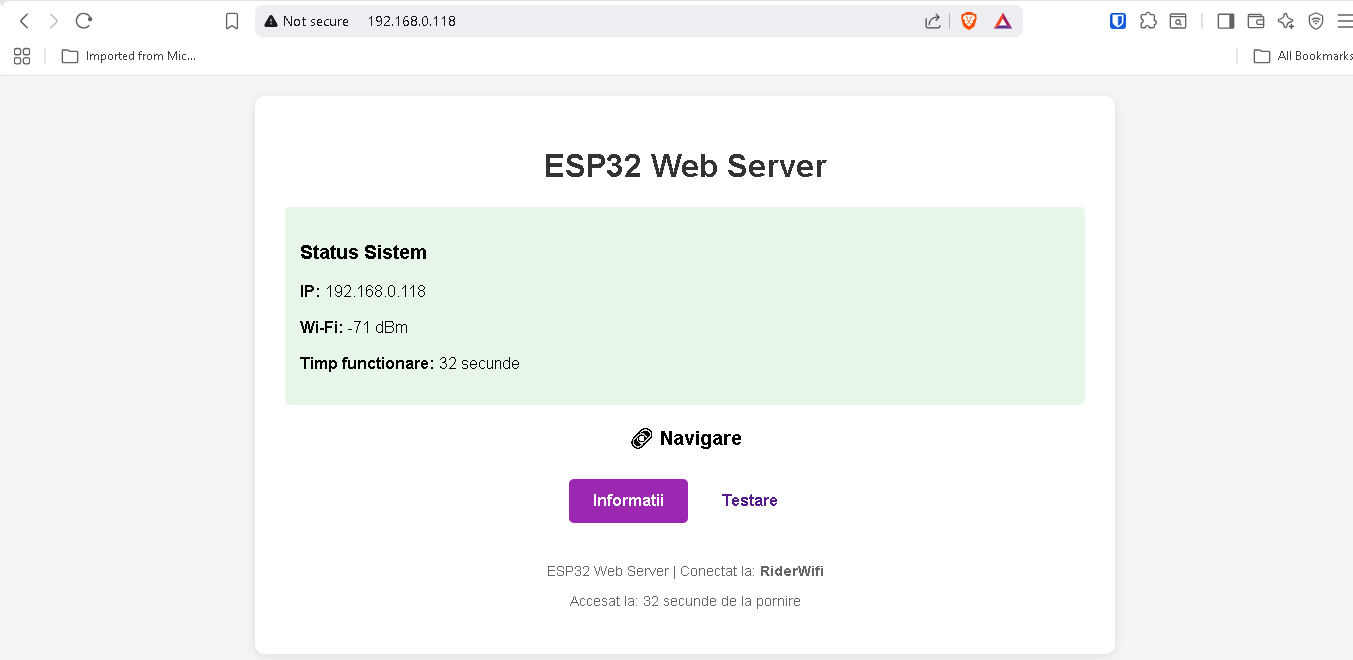Launch Leo AI sparkle icon
This screenshot has height=660, width=1353.
pos(1286,21)
